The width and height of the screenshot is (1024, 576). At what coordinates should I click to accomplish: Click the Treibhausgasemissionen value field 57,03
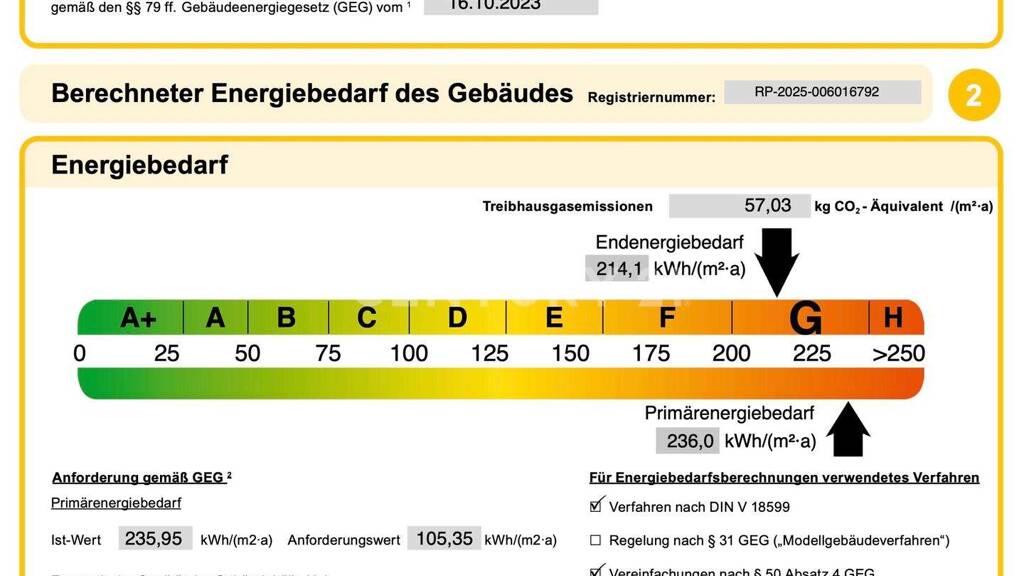[740, 206]
